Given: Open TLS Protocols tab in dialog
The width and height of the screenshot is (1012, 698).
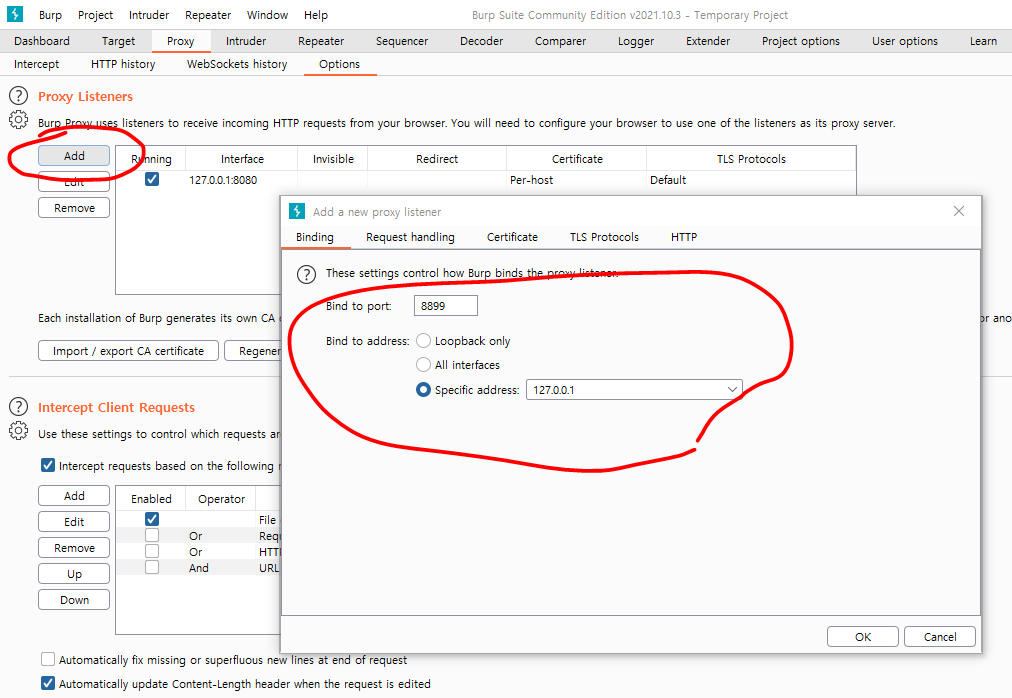Looking at the screenshot, I should [604, 237].
